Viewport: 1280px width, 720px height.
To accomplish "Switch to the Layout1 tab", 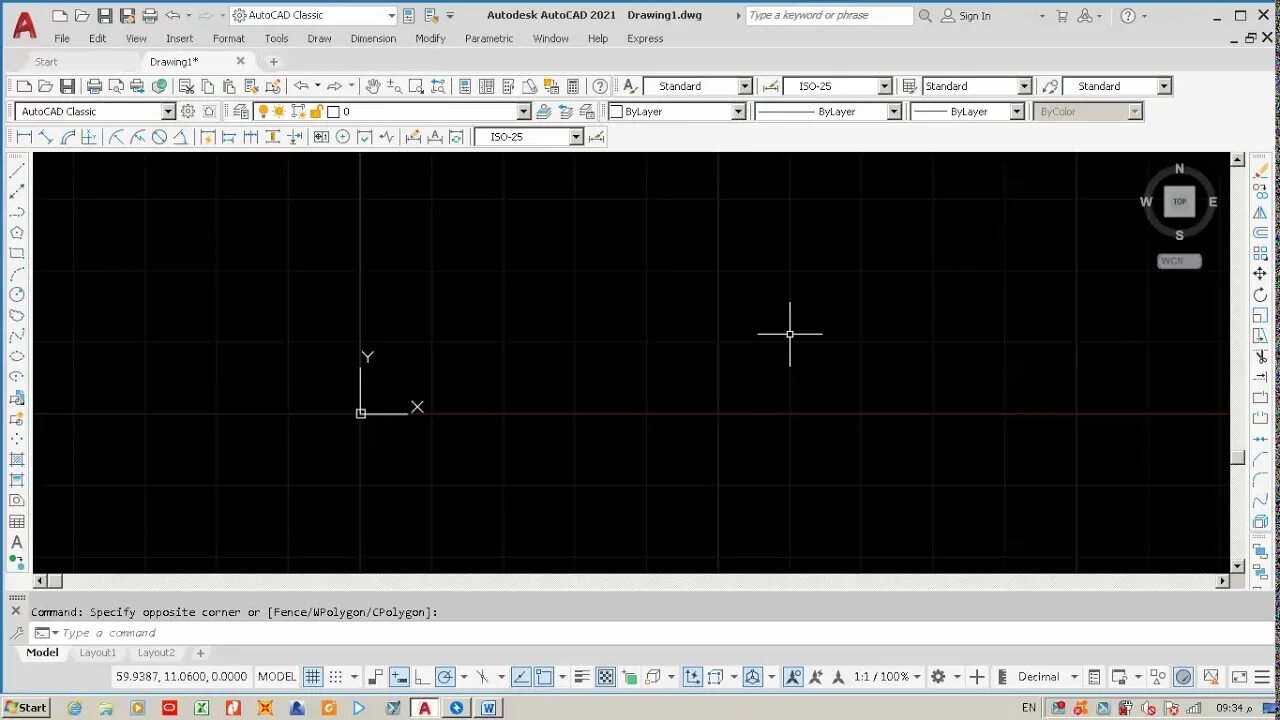I will pyautogui.click(x=98, y=653).
